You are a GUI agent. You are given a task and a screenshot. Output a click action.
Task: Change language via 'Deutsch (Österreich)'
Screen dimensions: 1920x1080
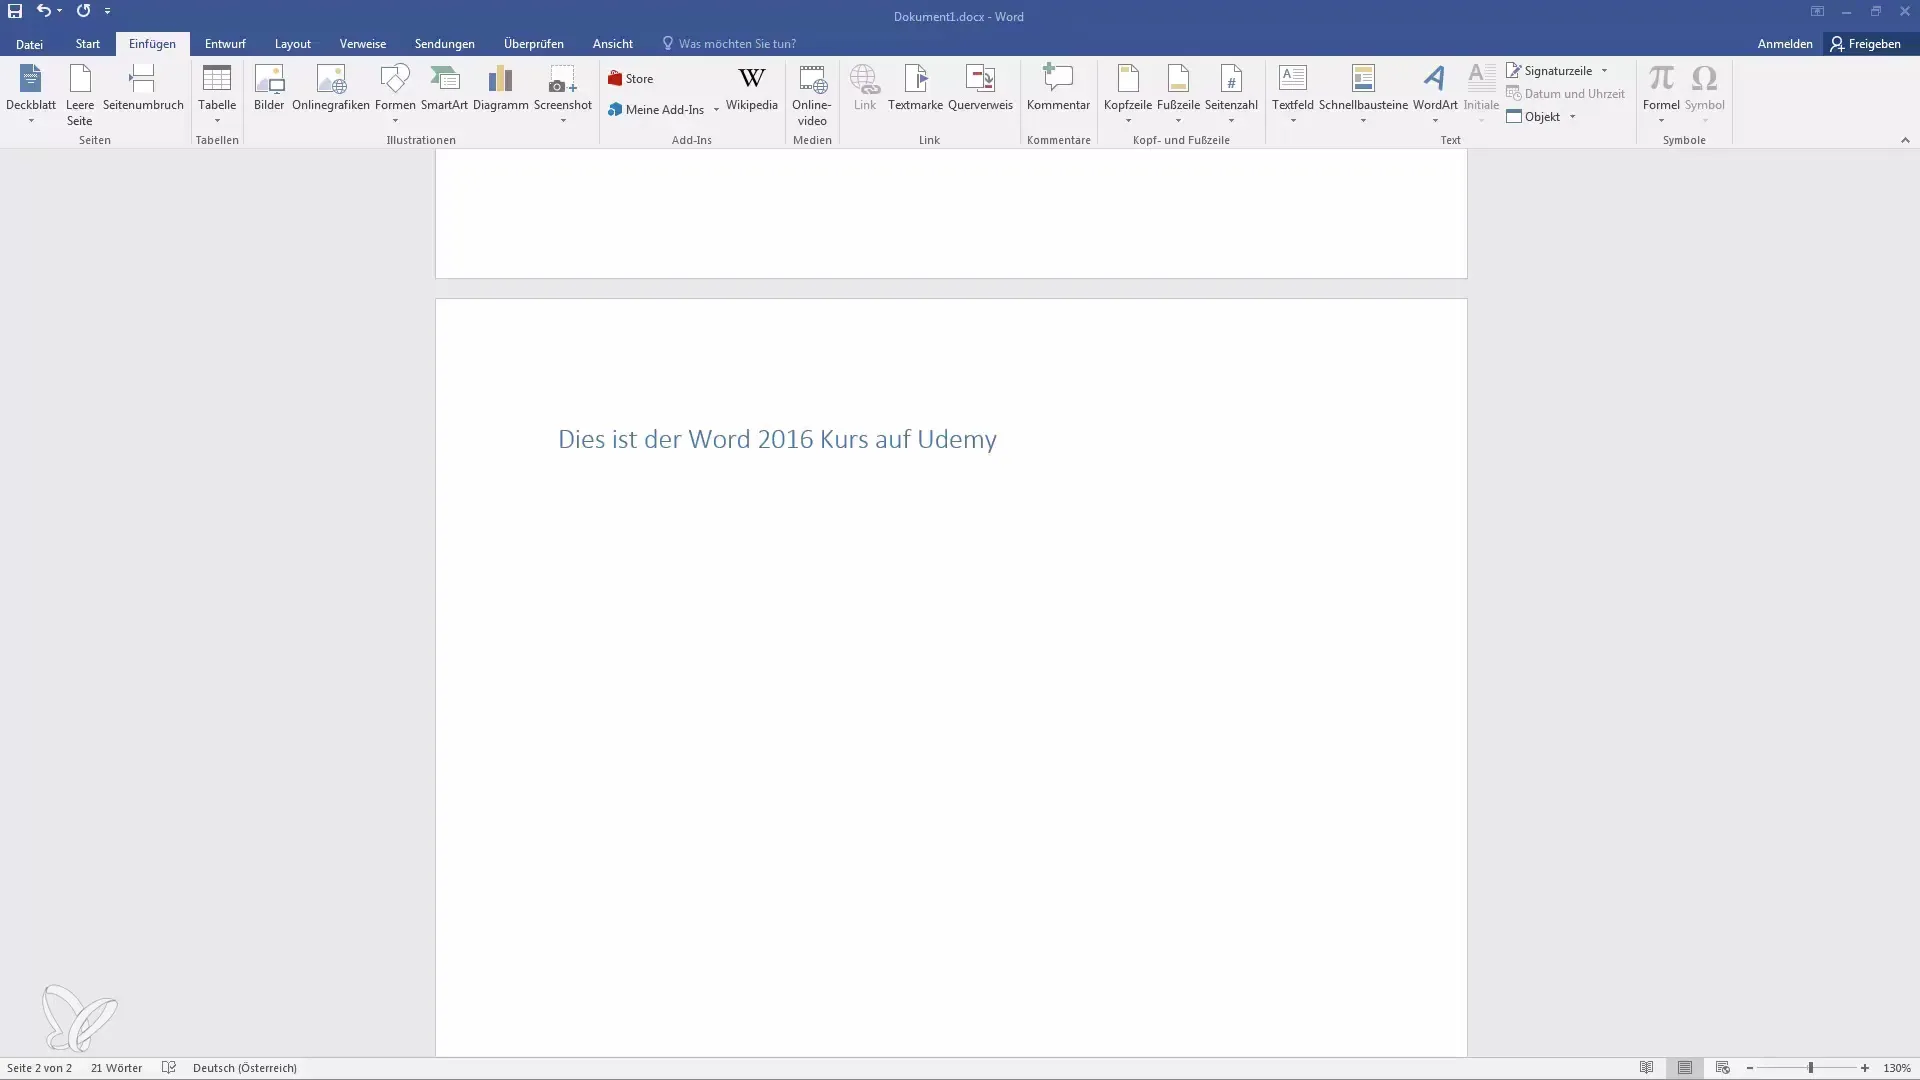click(x=245, y=1068)
